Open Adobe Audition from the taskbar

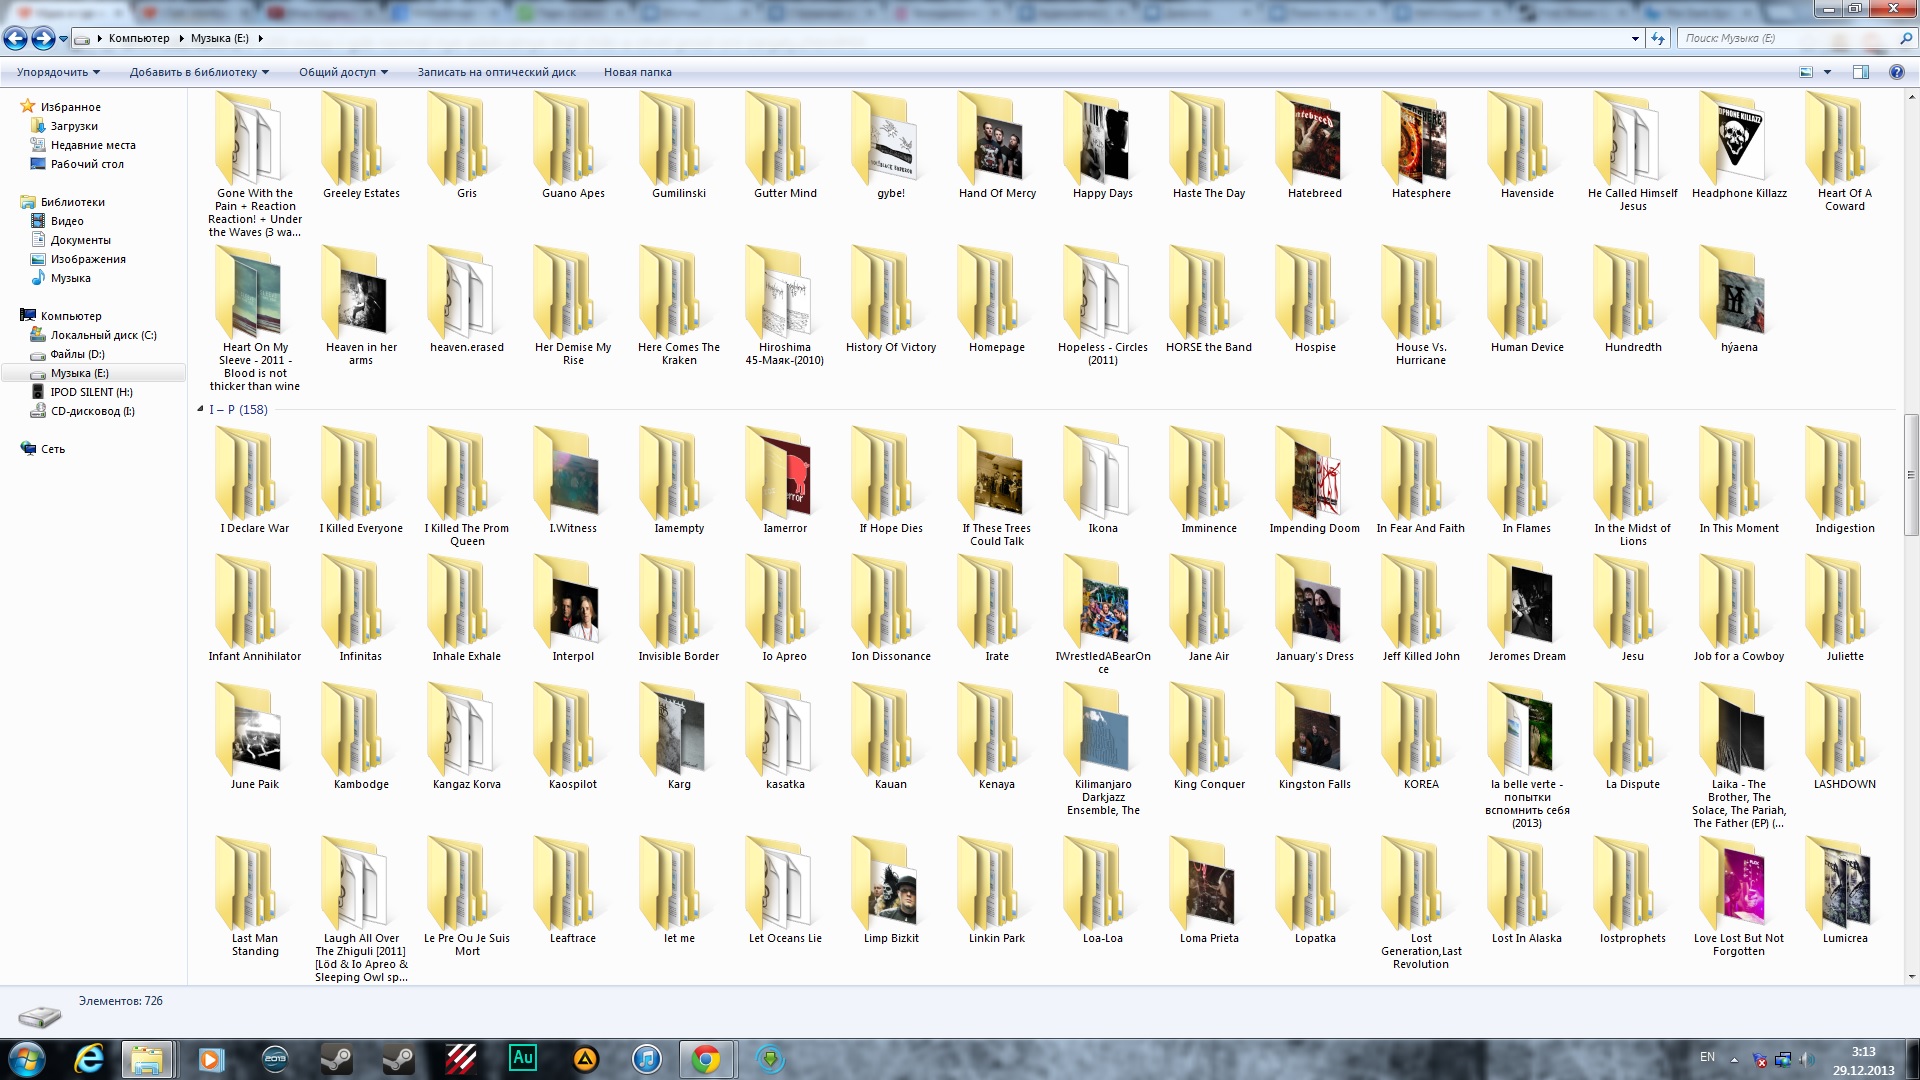pyautogui.click(x=522, y=1058)
